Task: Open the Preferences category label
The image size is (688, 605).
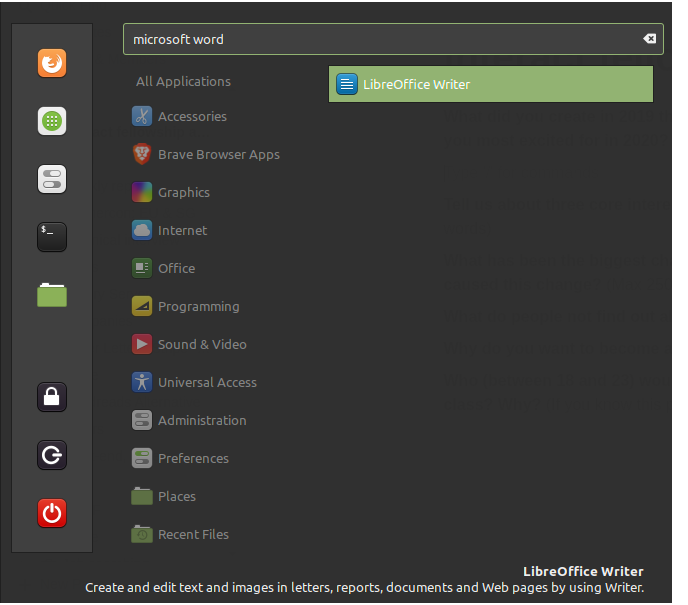Action: (x=193, y=458)
